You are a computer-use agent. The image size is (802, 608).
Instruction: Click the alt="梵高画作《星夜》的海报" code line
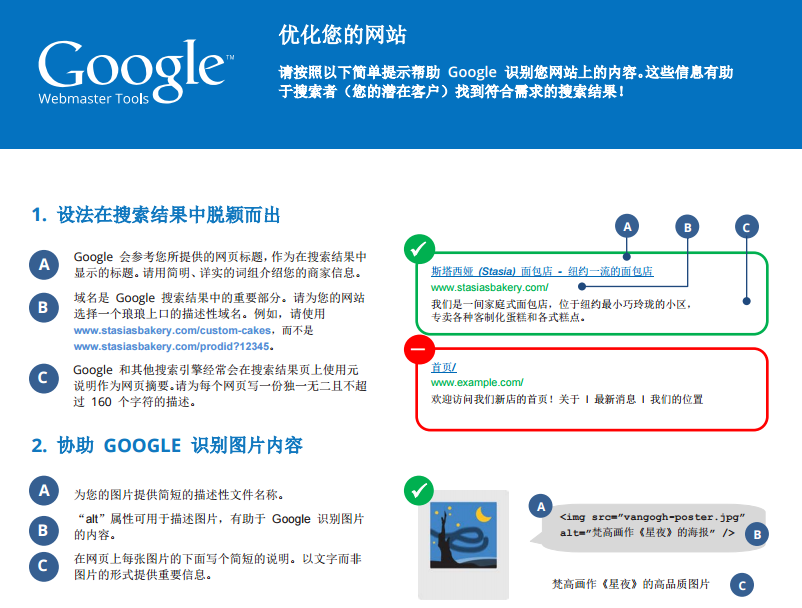(647, 532)
